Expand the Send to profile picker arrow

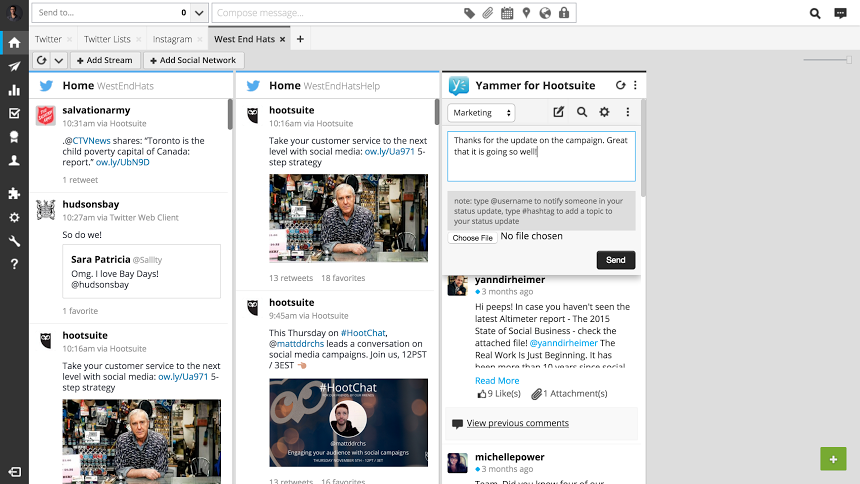tap(199, 13)
